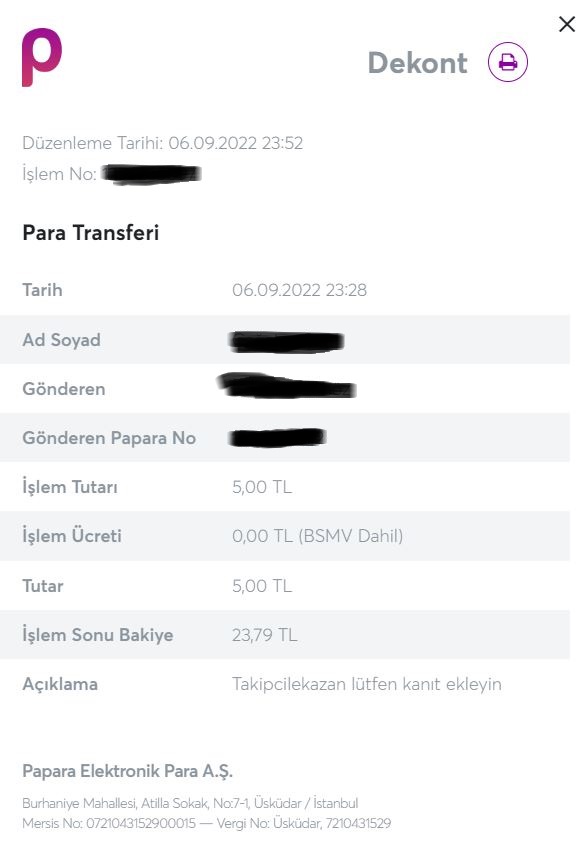Click the redacted Gönderen name

[x=287, y=386]
